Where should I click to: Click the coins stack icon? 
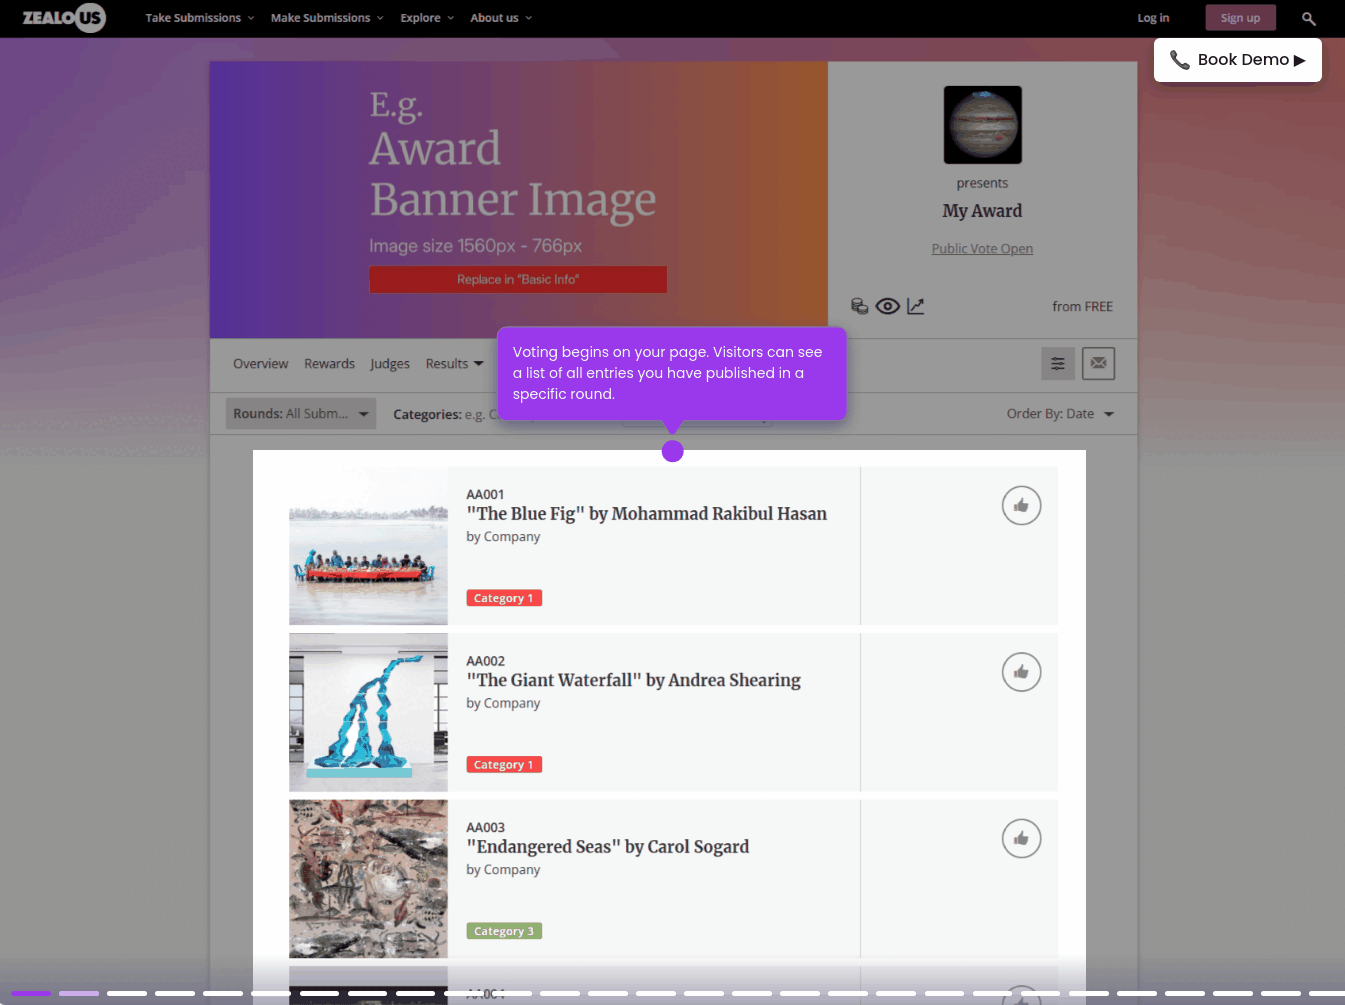pos(859,306)
